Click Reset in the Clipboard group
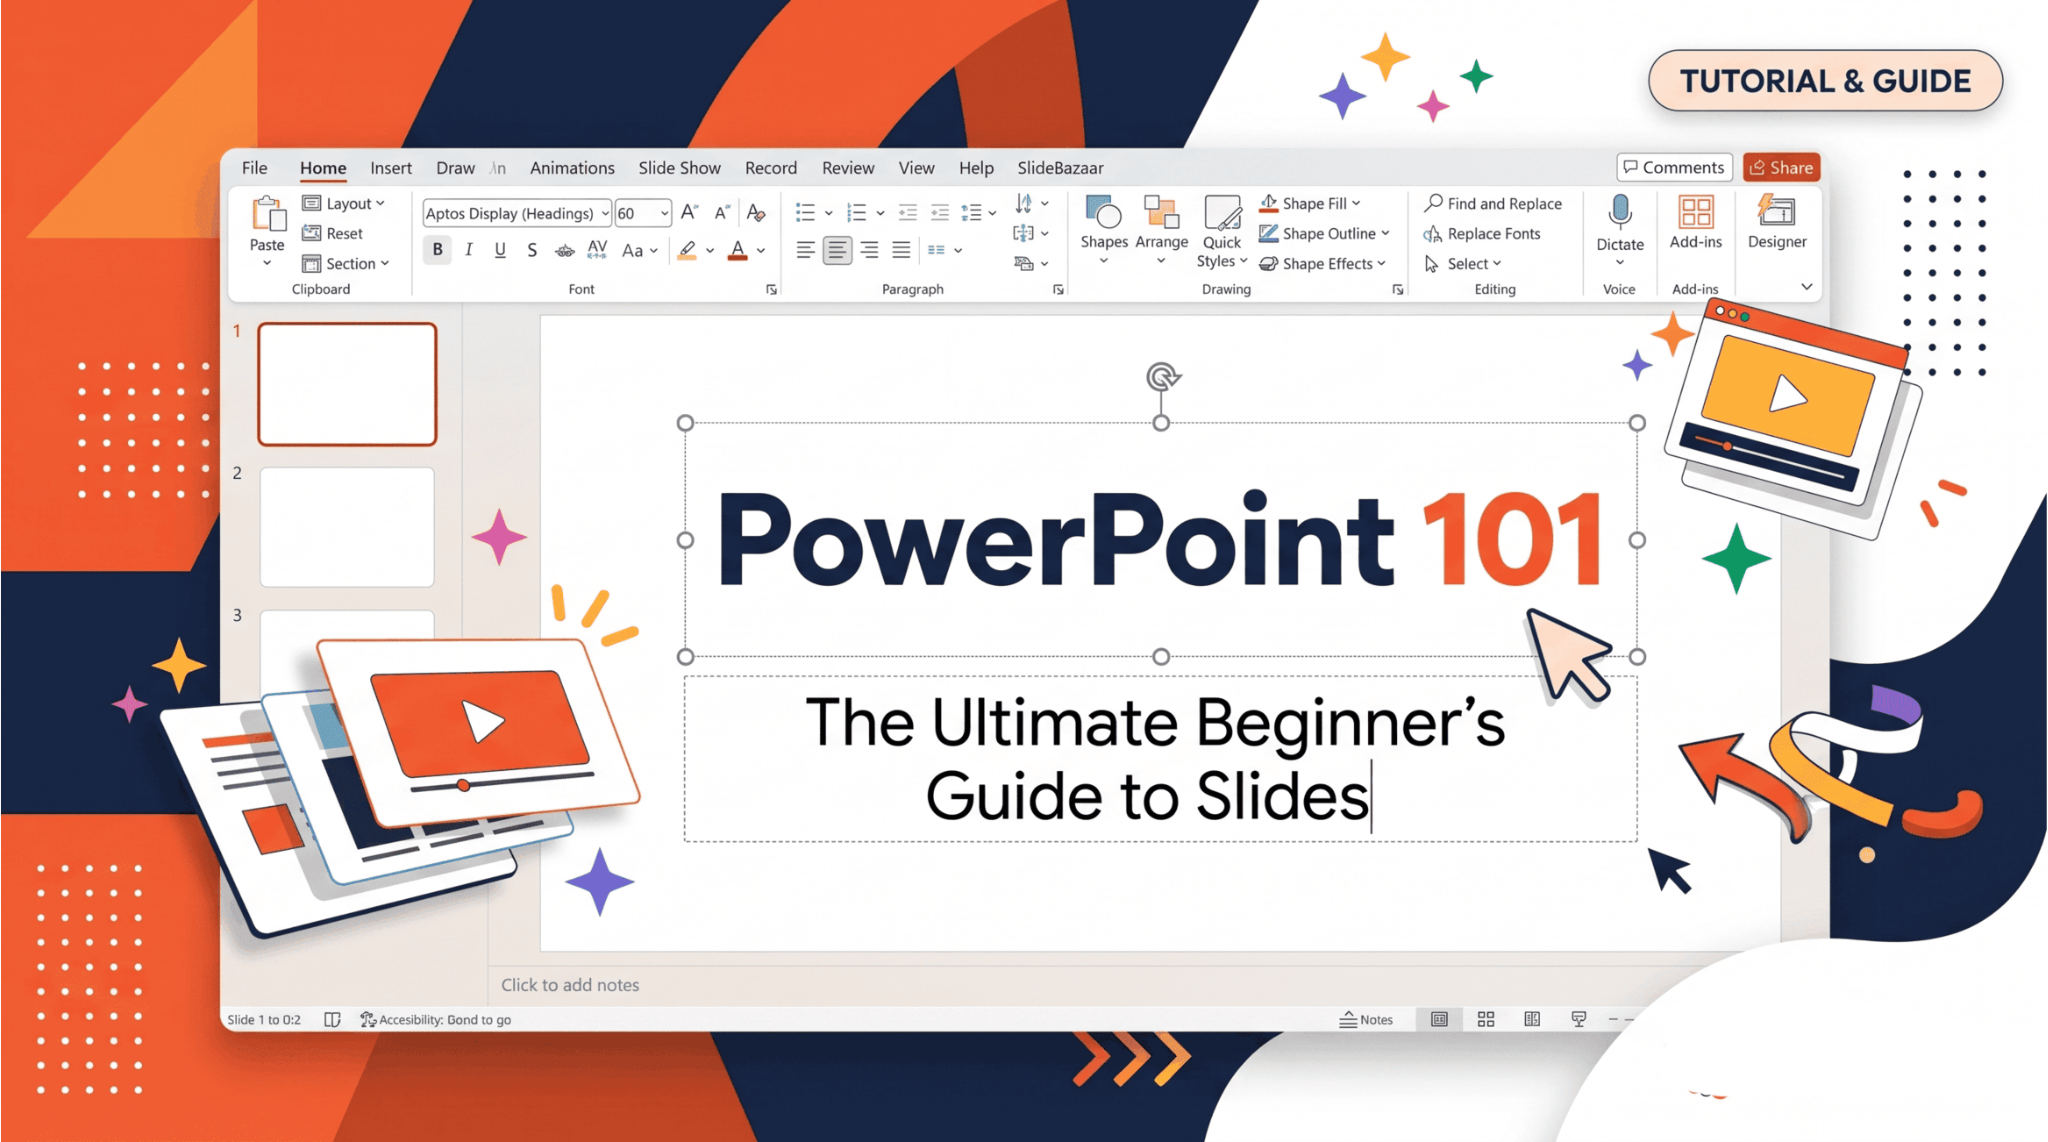The width and height of the screenshot is (2048, 1142). tap(332, 233)
